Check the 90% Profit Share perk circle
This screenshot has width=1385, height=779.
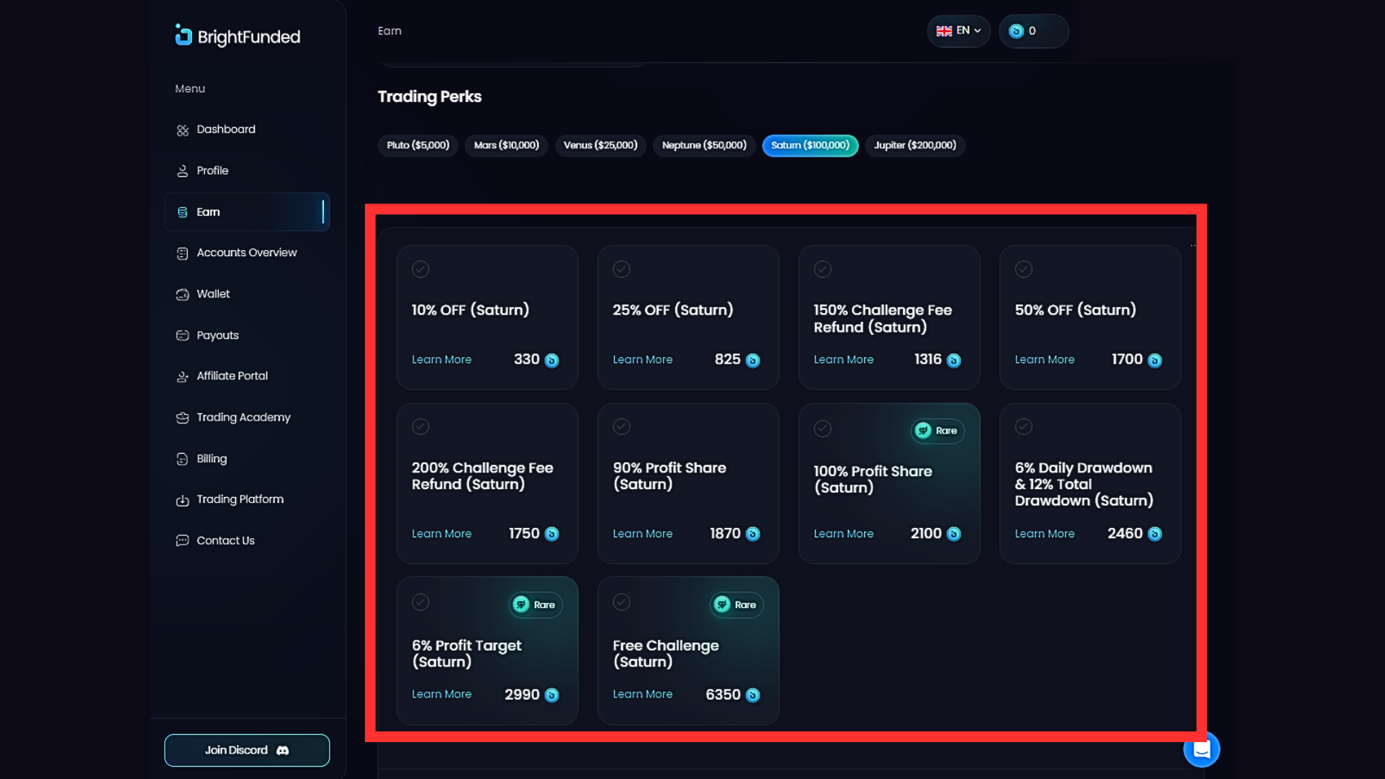(622, 427)
